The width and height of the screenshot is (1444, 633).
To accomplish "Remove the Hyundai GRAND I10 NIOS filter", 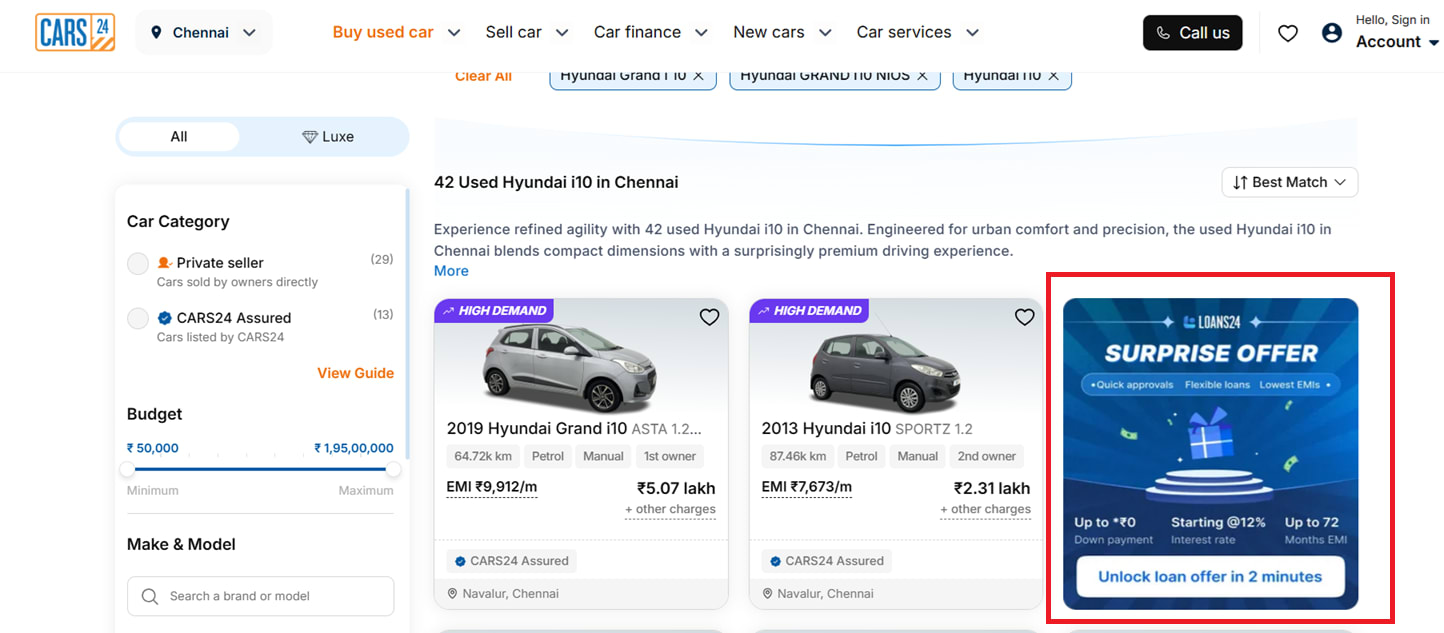I will click(x=922, y=76).
